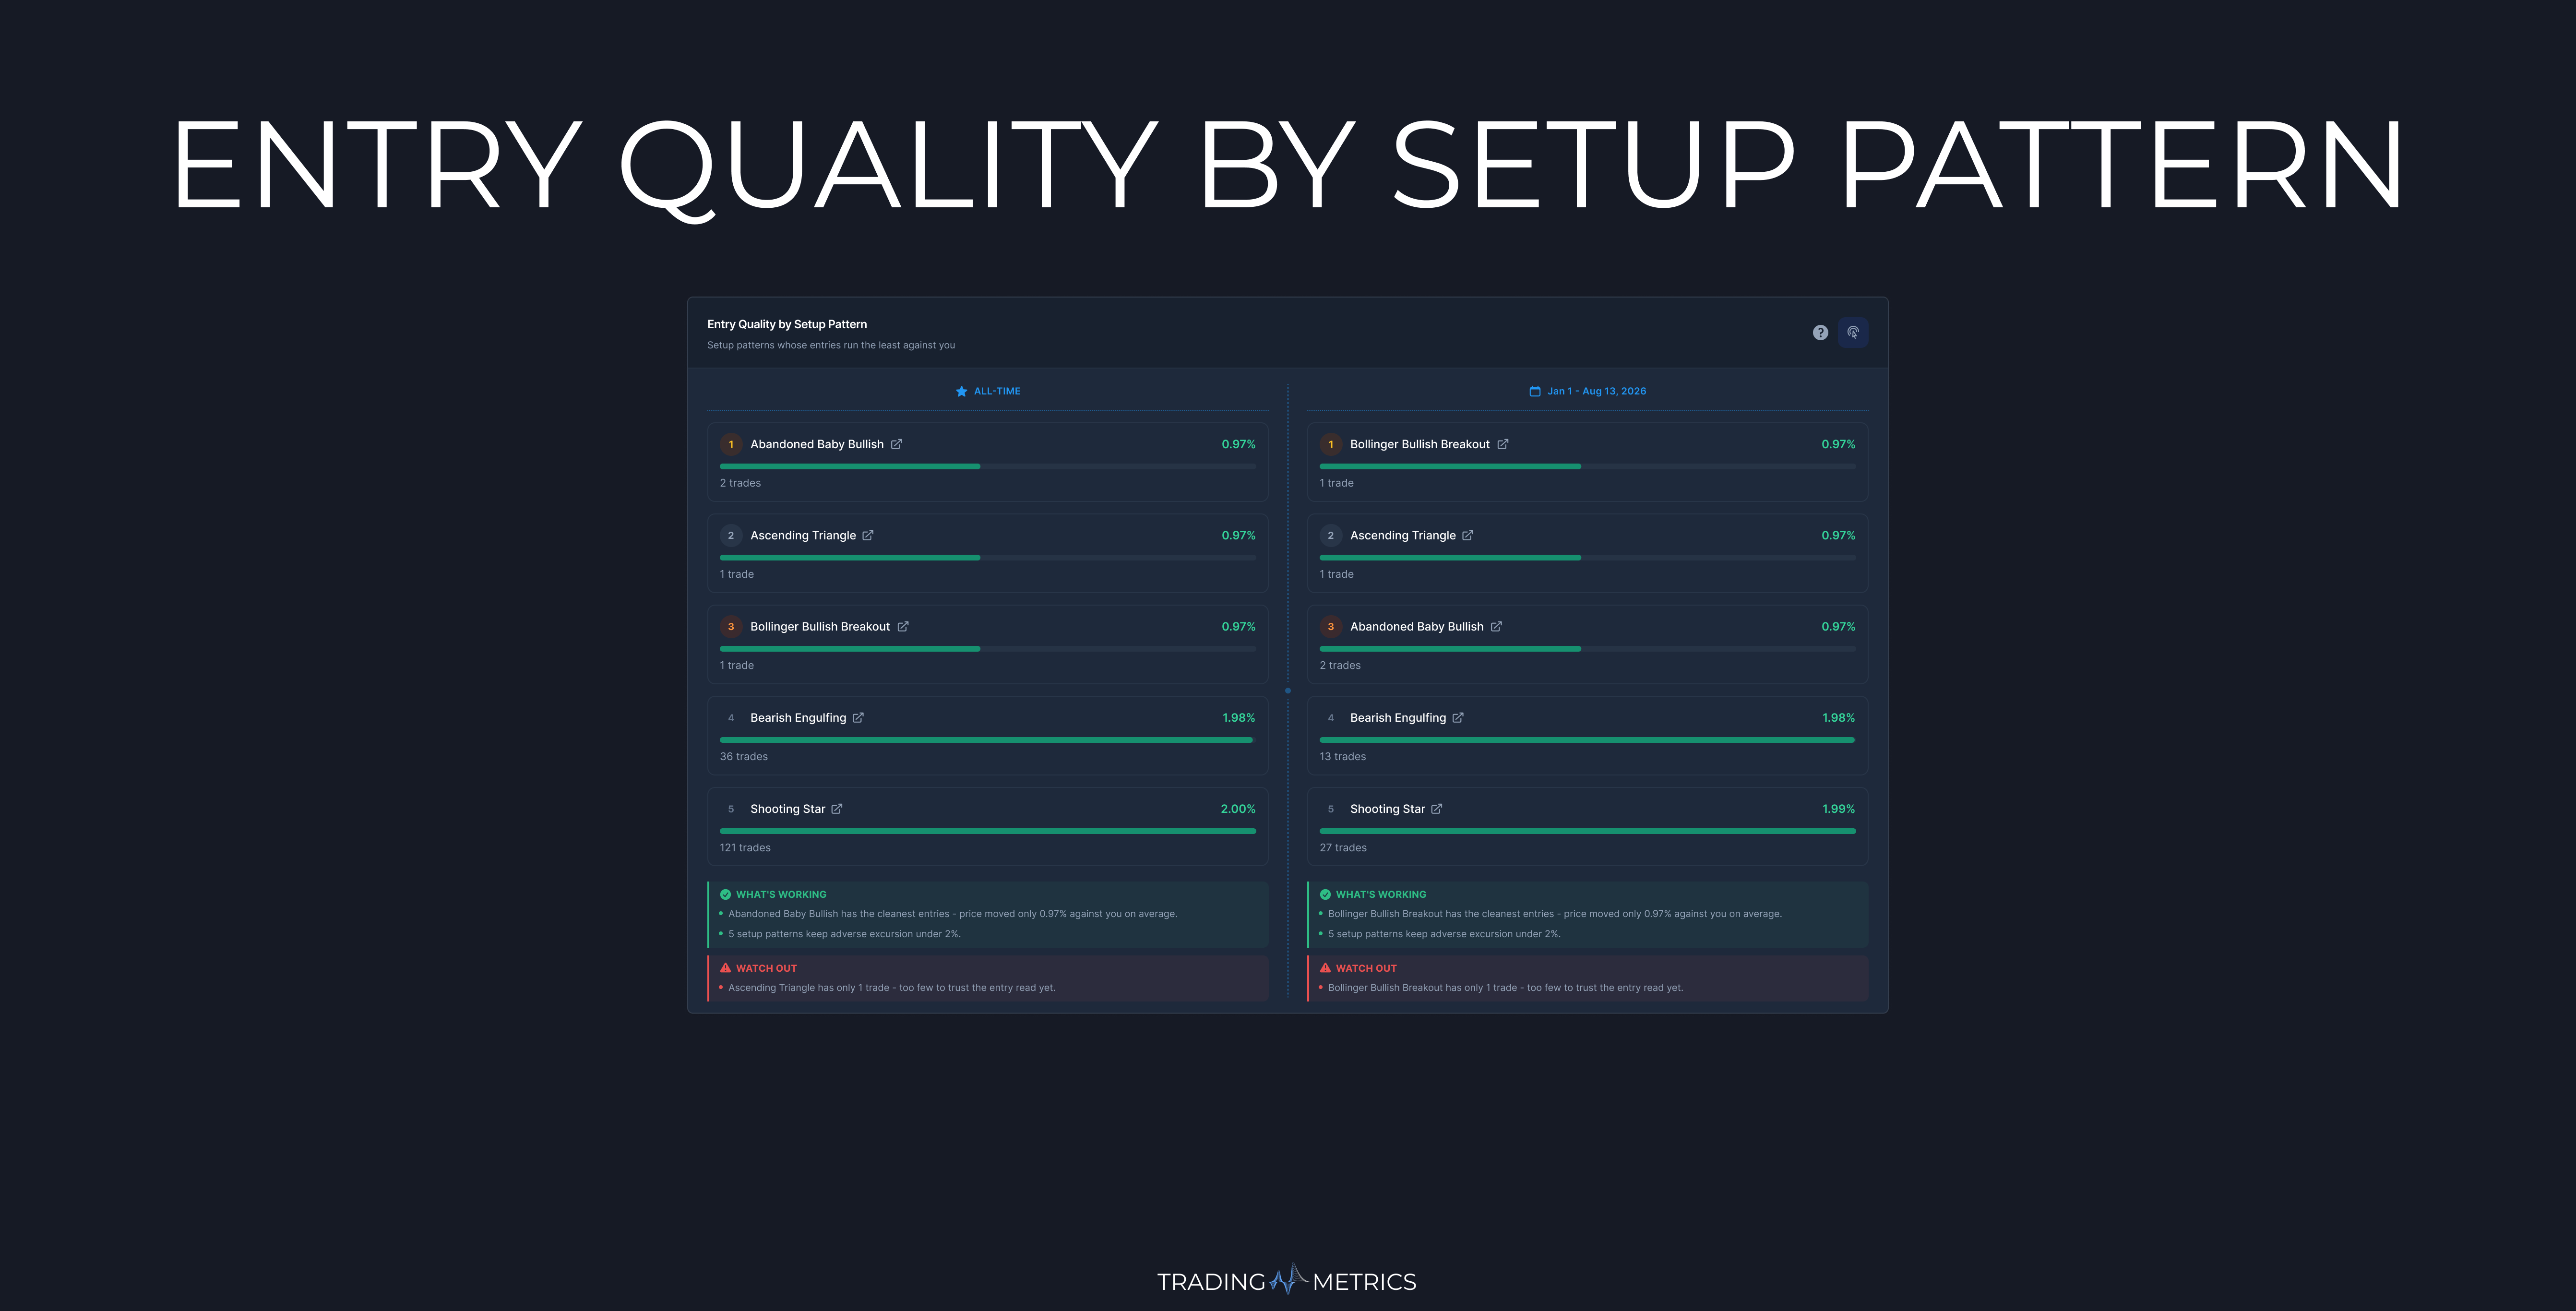Click the star icon beside ALL-TIME
This screenshot has height=1311, width=2576.
point(961,391)
